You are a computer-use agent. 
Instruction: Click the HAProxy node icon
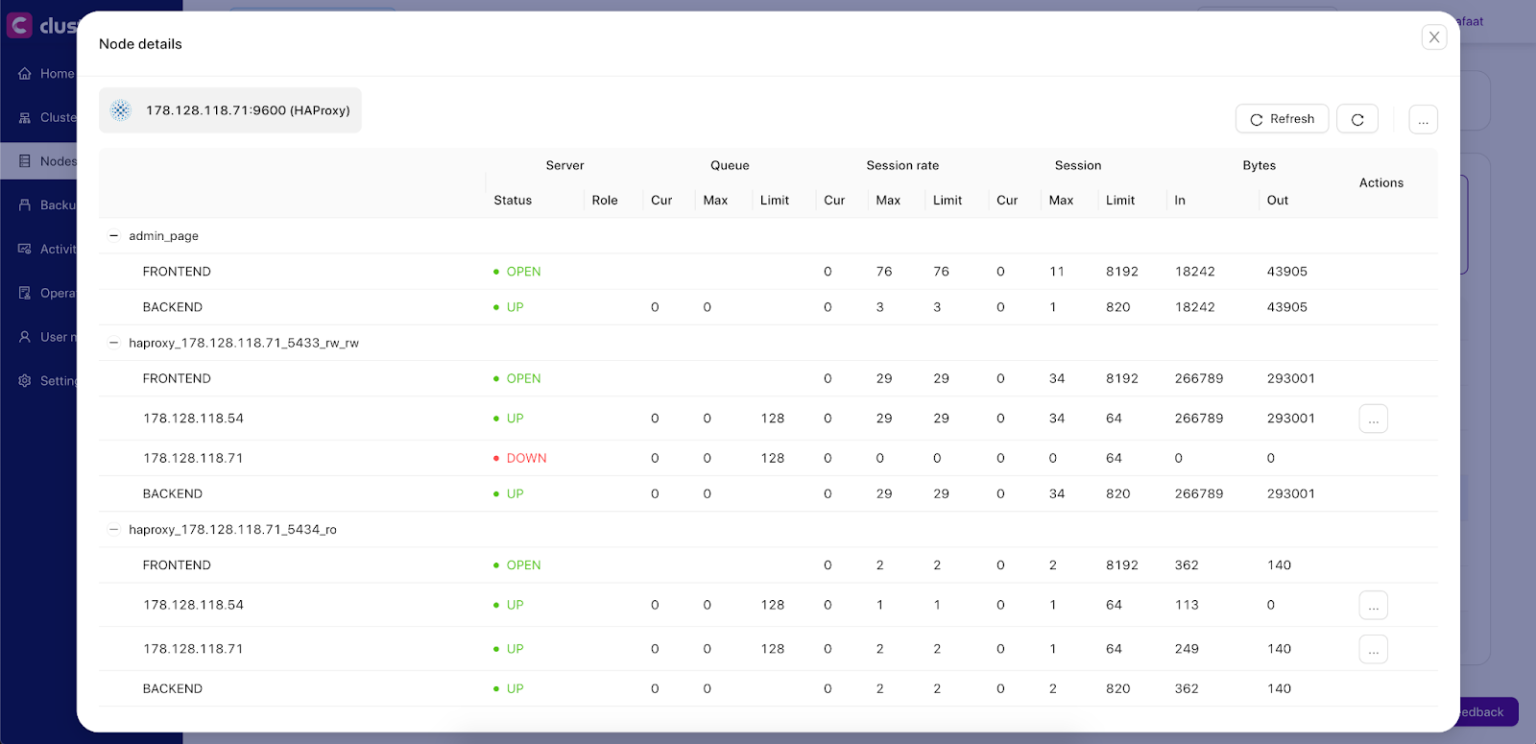tap(121, 110)
